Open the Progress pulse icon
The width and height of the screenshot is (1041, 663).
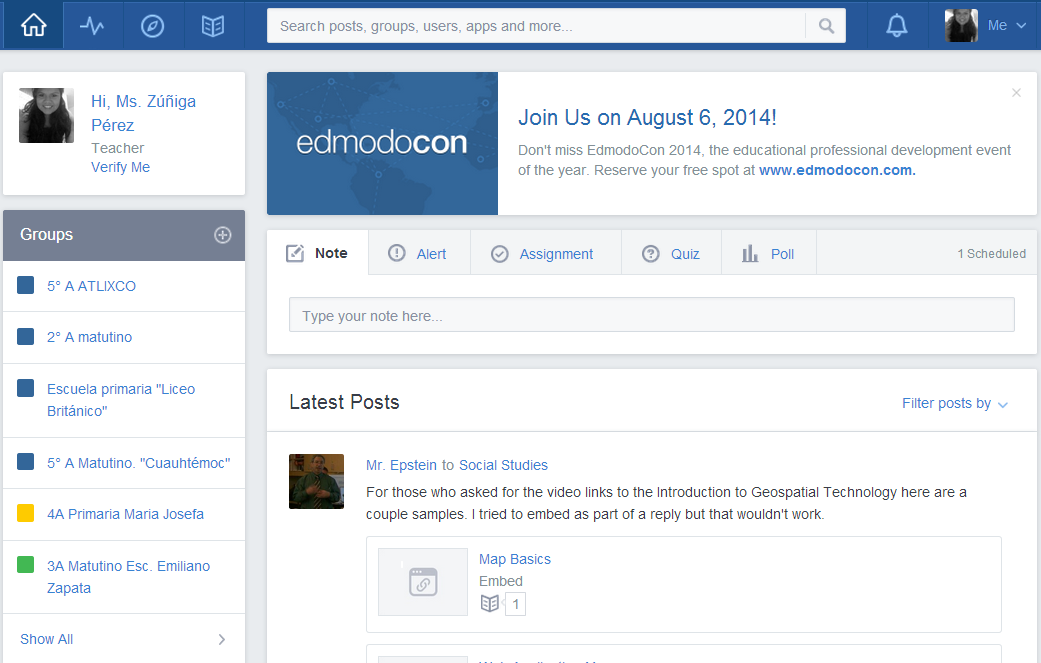92,26
